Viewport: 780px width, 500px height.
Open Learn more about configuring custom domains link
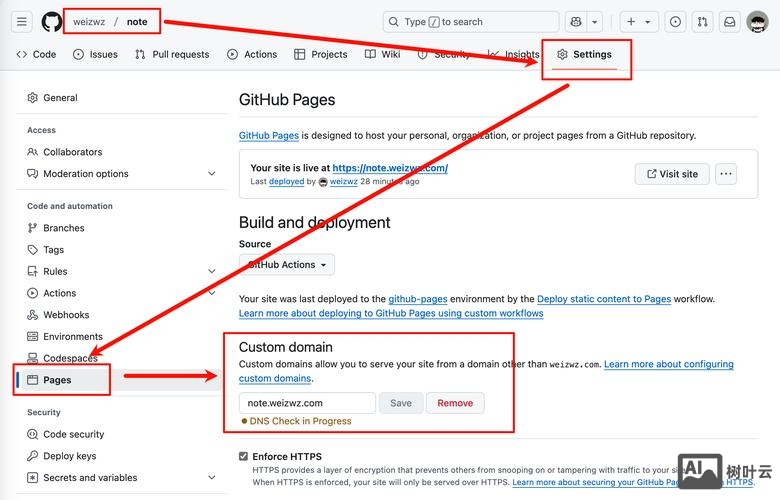coord(669,364)
